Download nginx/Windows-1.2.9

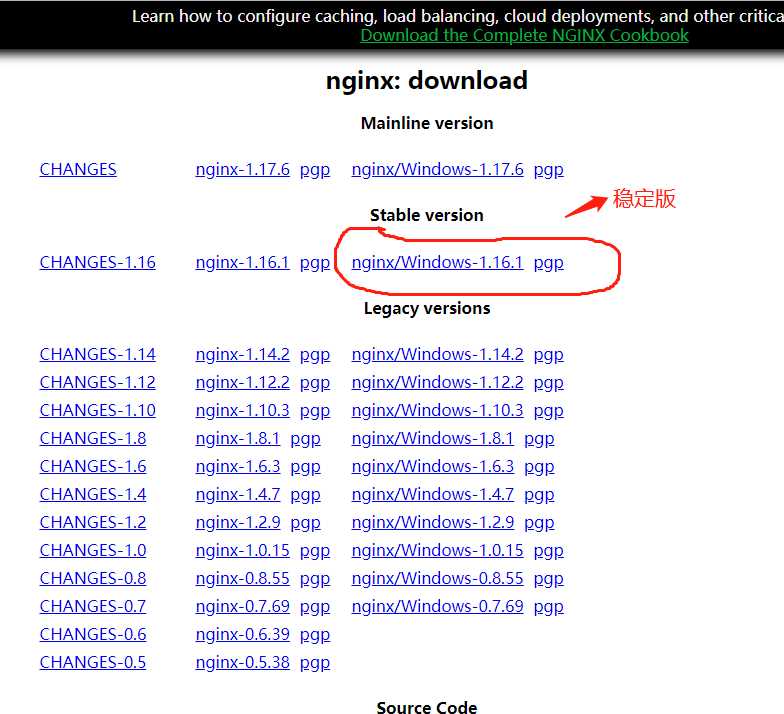click(x=433, y=522)
